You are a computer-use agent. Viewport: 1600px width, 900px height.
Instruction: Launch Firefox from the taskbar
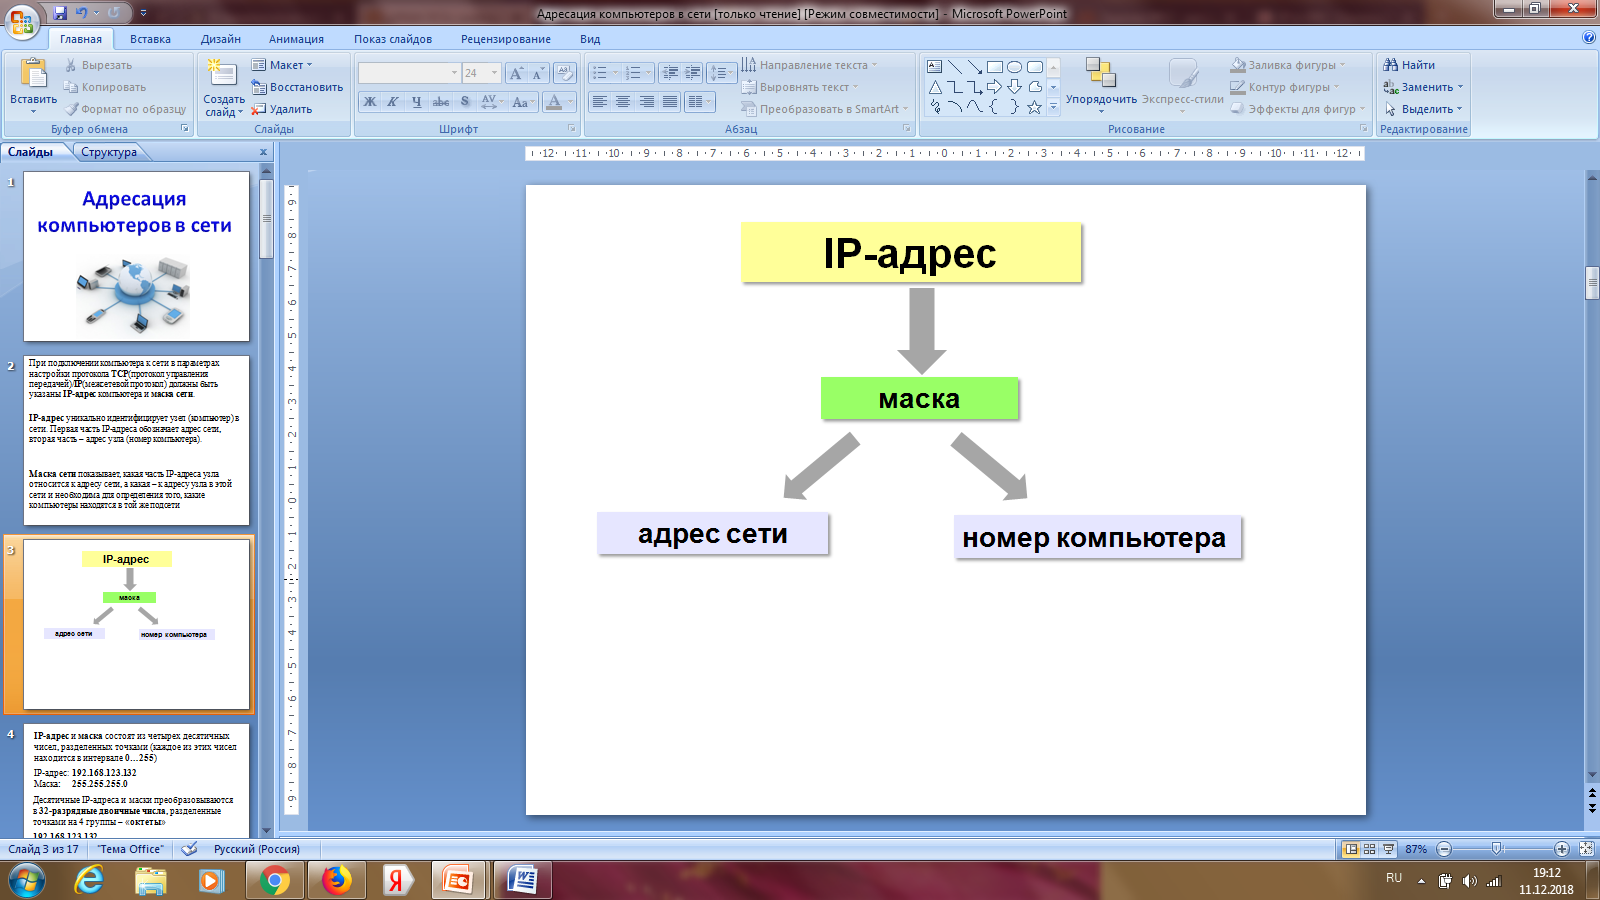[337, 881]
